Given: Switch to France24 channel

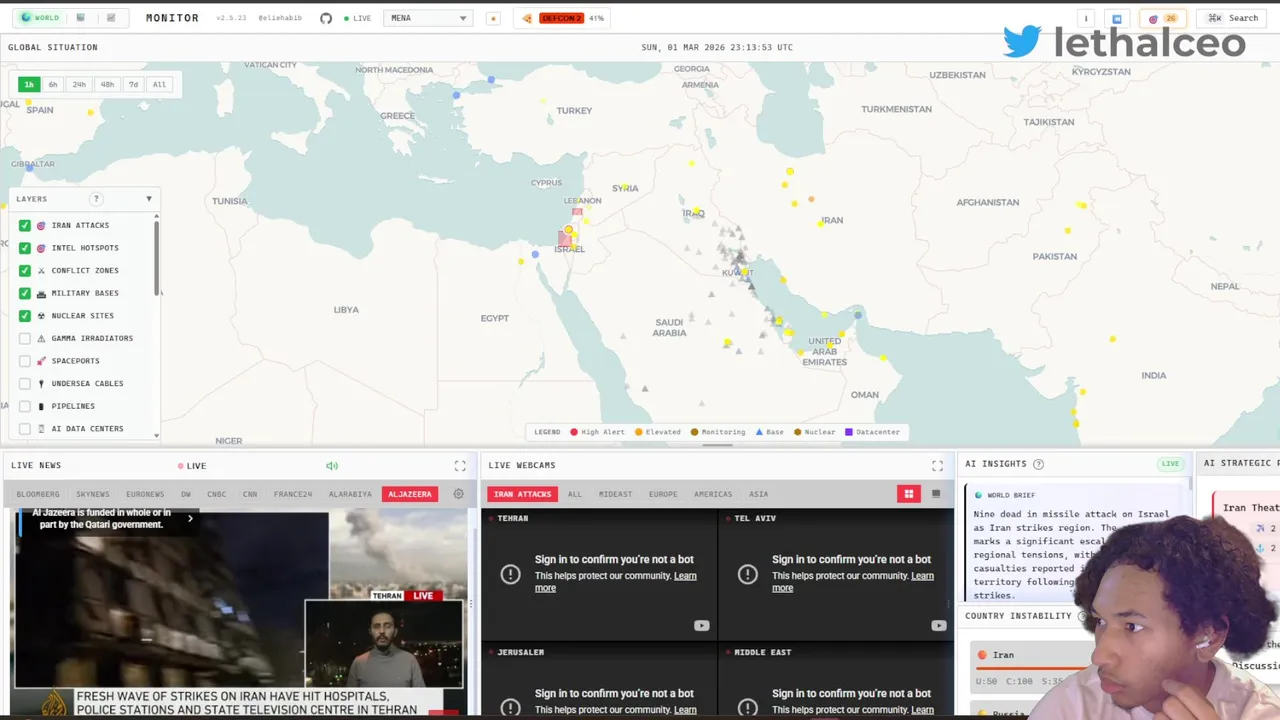Looking at the screenshot, I should tap(293, 494).
